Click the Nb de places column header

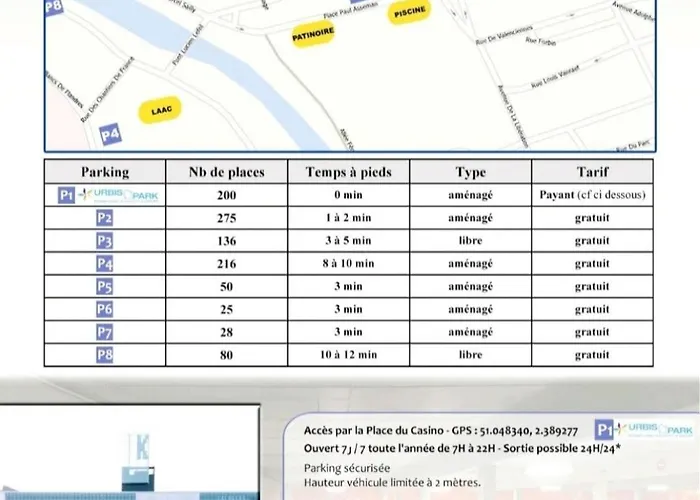(x=226, y=172)
